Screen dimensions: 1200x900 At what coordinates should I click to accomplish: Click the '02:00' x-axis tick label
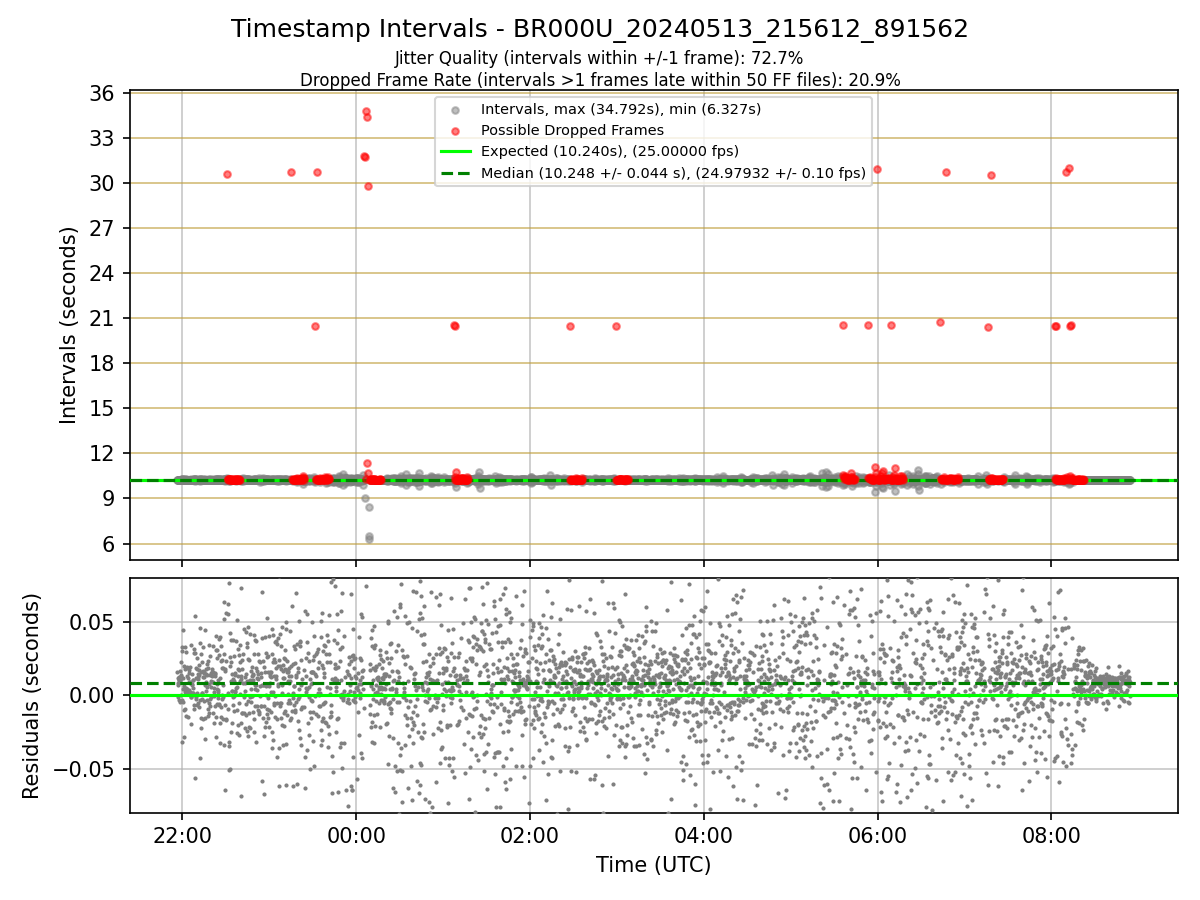point(530,835)
